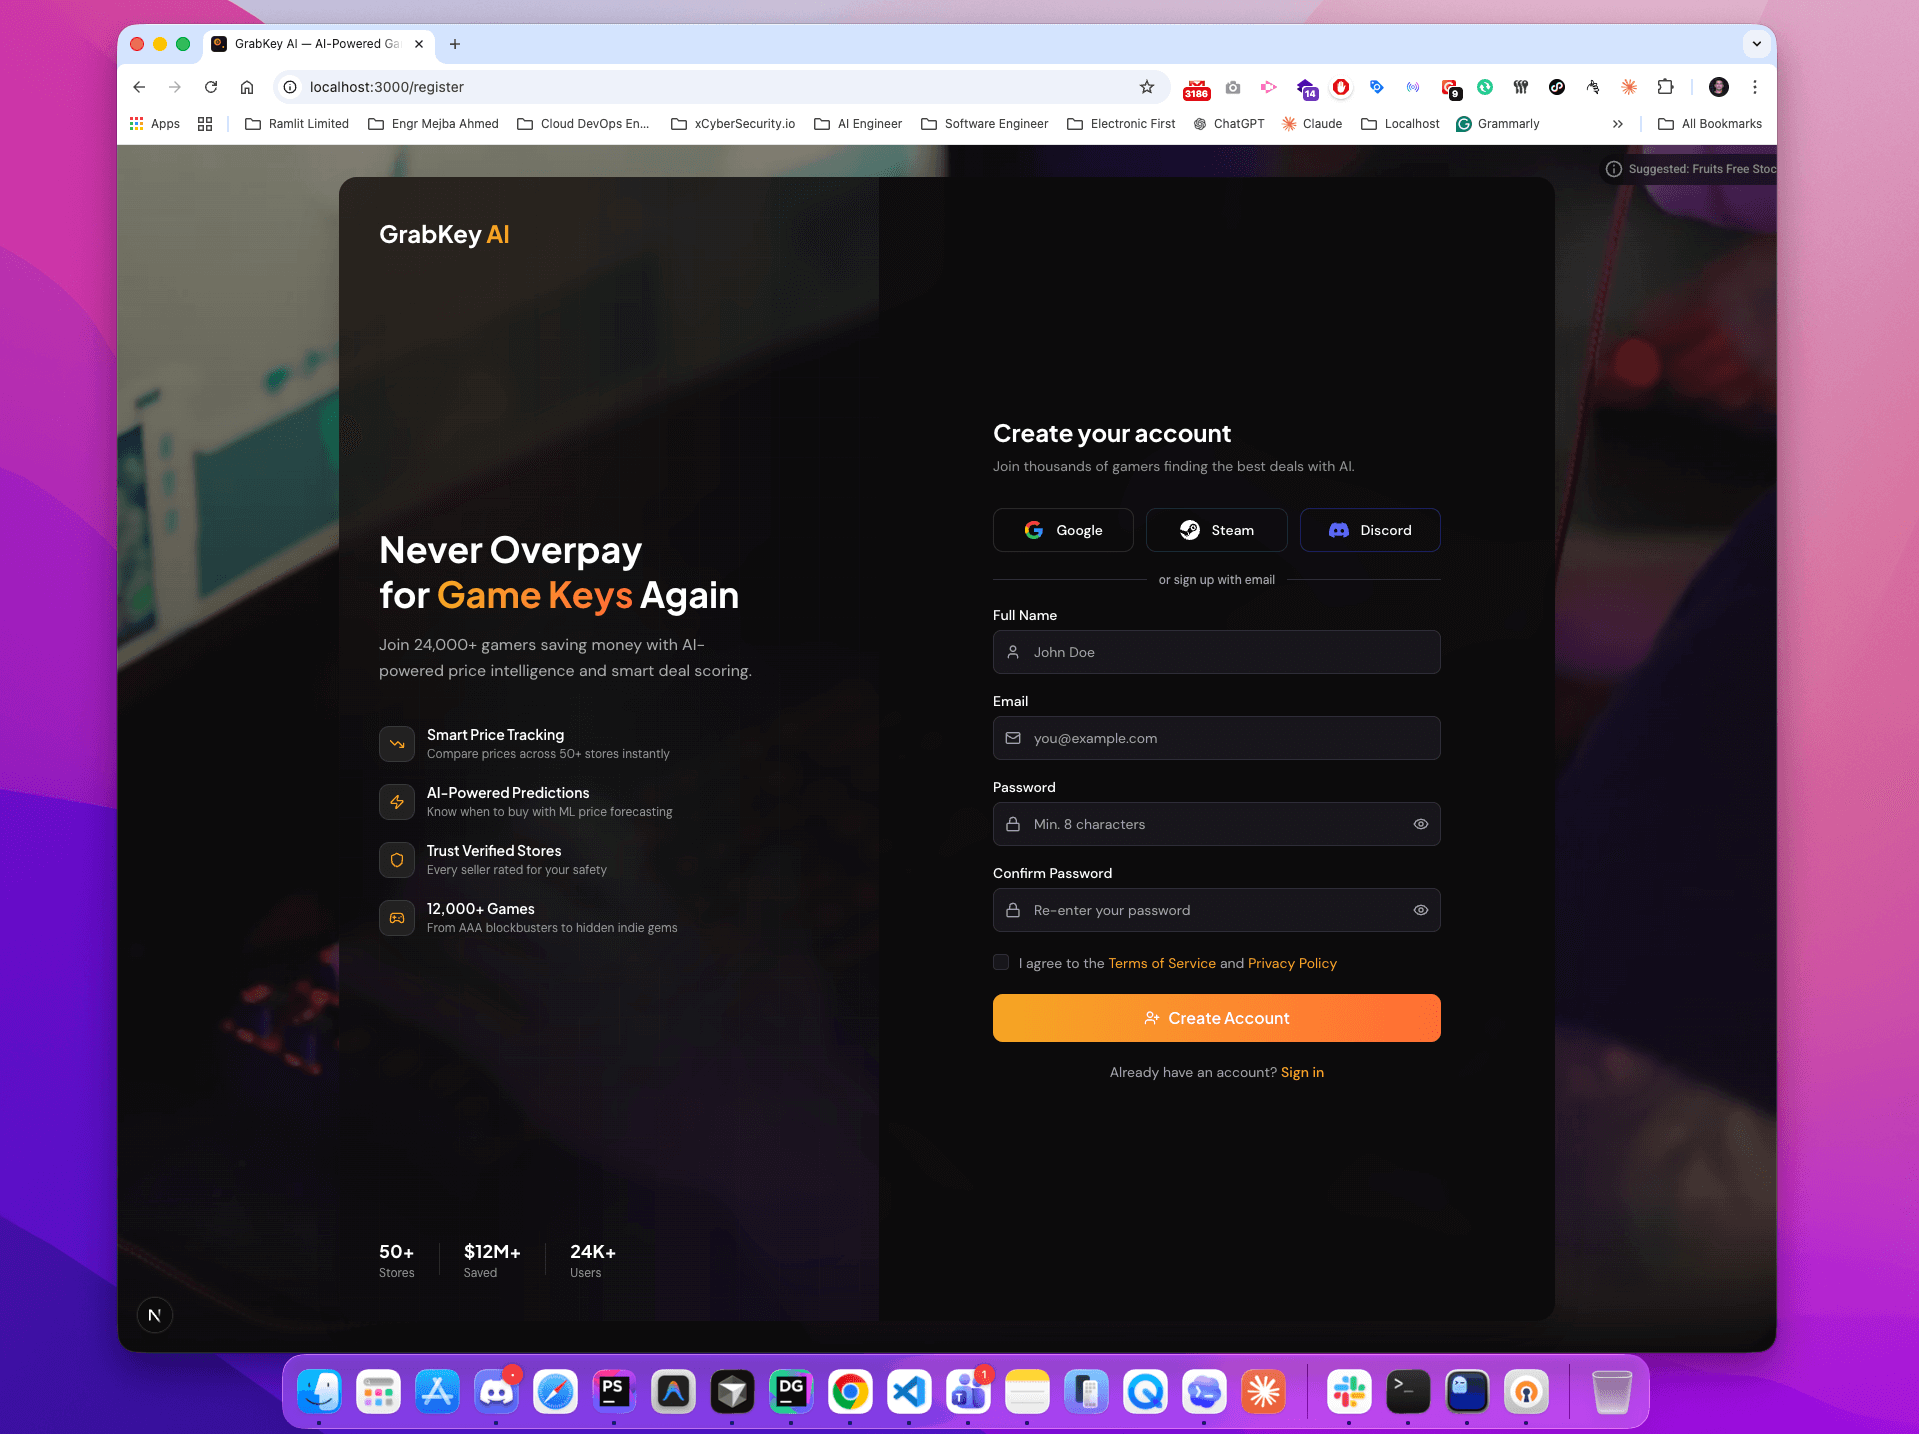Click the Smart Price Tracking chart icon
Image resolution: width=1919 pixels, height=1434 pixels.
pos(396,743)
